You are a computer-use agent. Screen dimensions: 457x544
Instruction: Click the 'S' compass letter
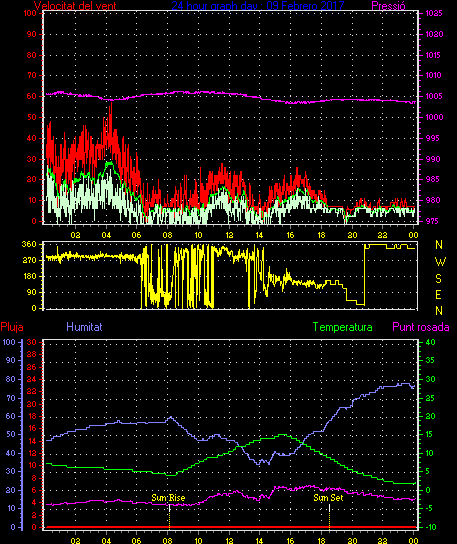439,278
